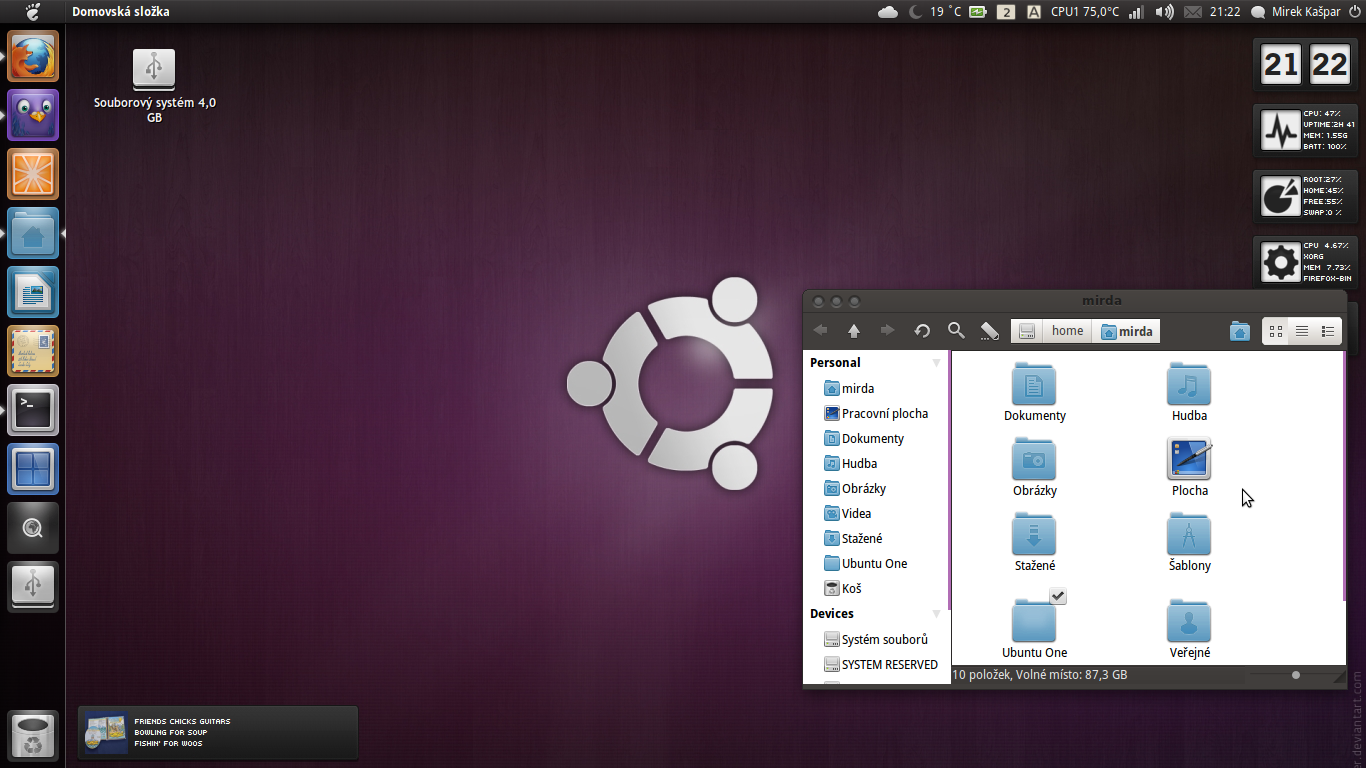Viewport: 1366px width, 768px height.
Task: Launch Firefox from the dock
Action: click(x=33, y=56)
